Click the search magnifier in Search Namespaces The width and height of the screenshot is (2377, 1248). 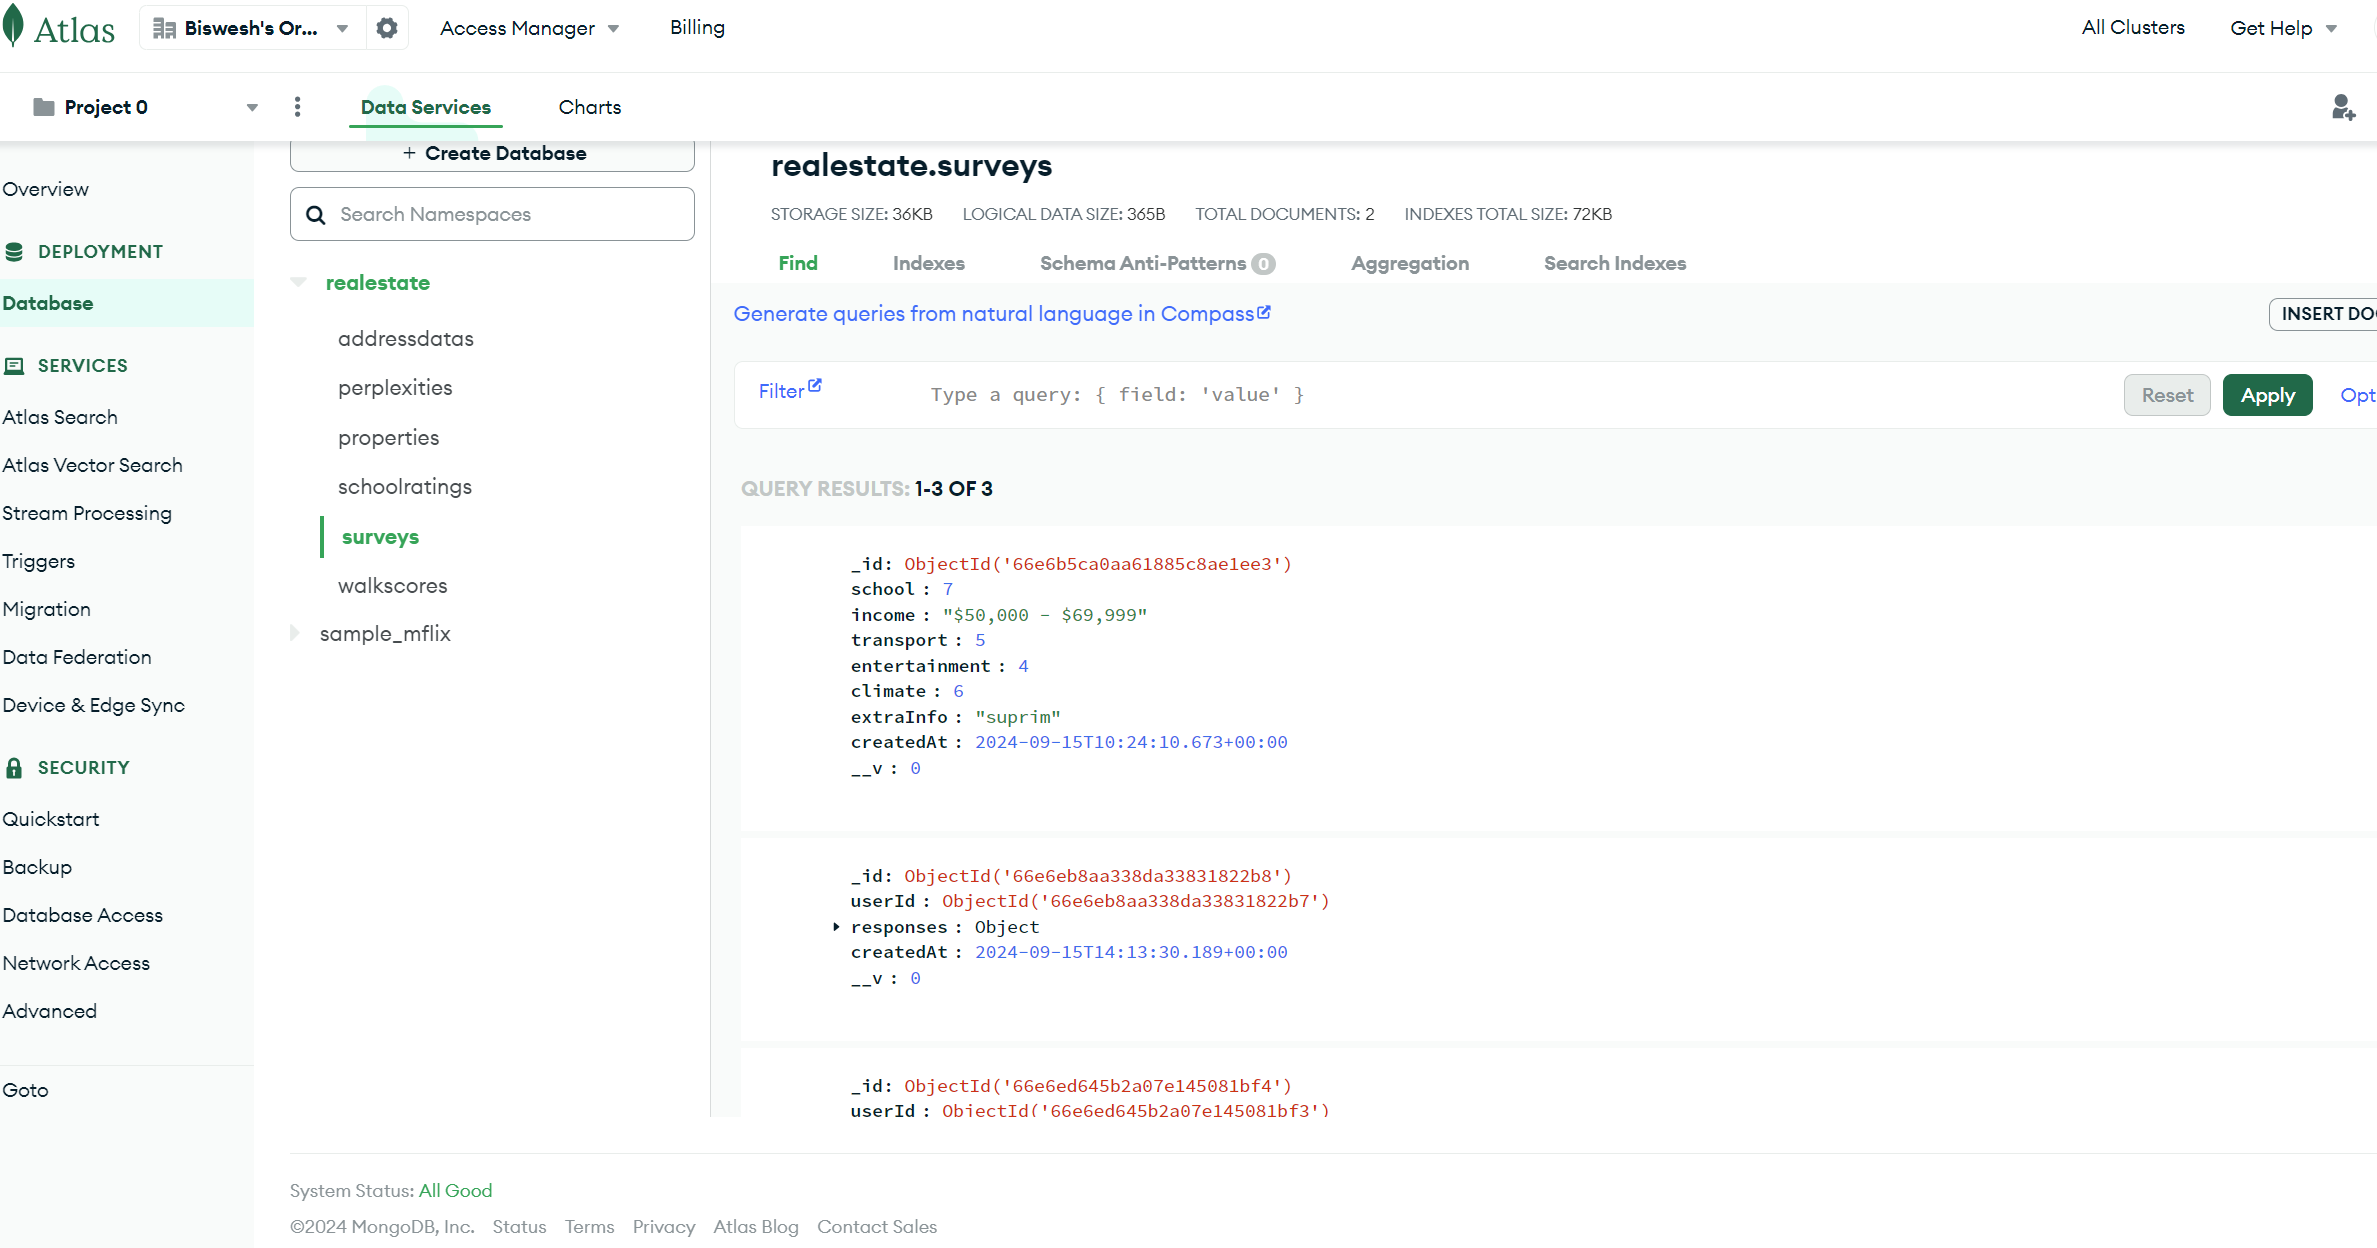(316, 215)
